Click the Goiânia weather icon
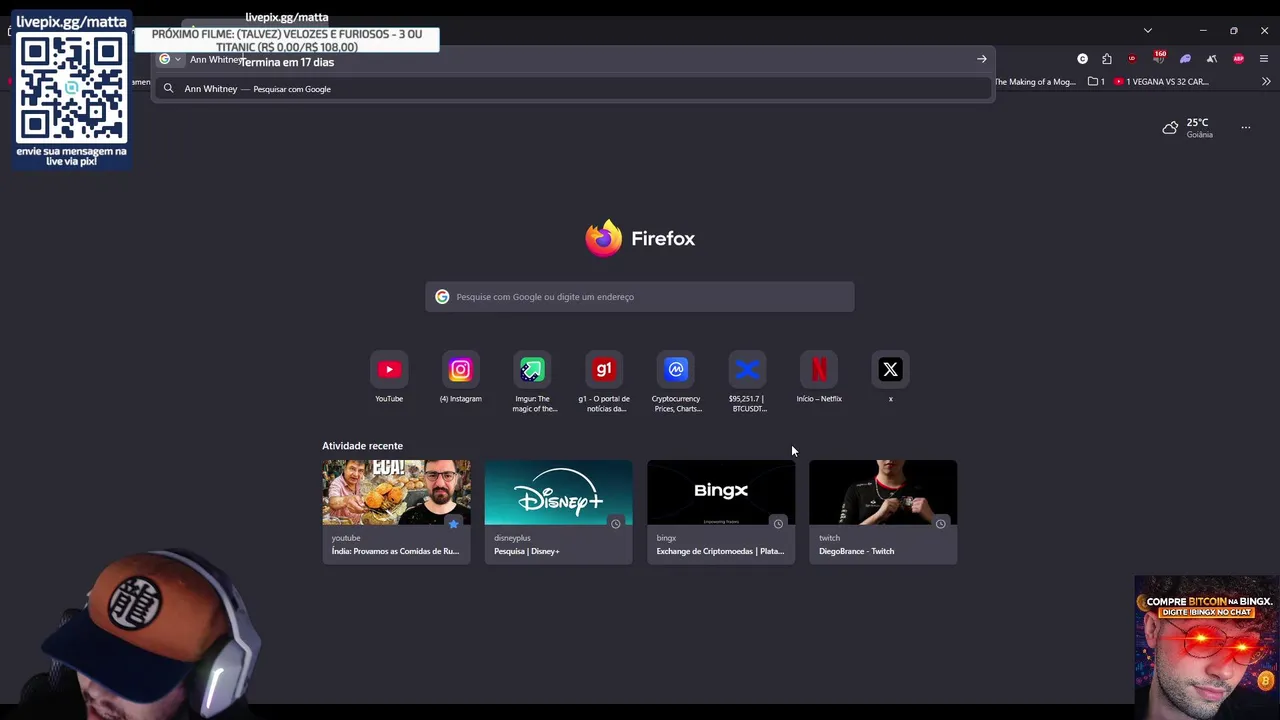1280x720 pixels. pos(1170,128)
